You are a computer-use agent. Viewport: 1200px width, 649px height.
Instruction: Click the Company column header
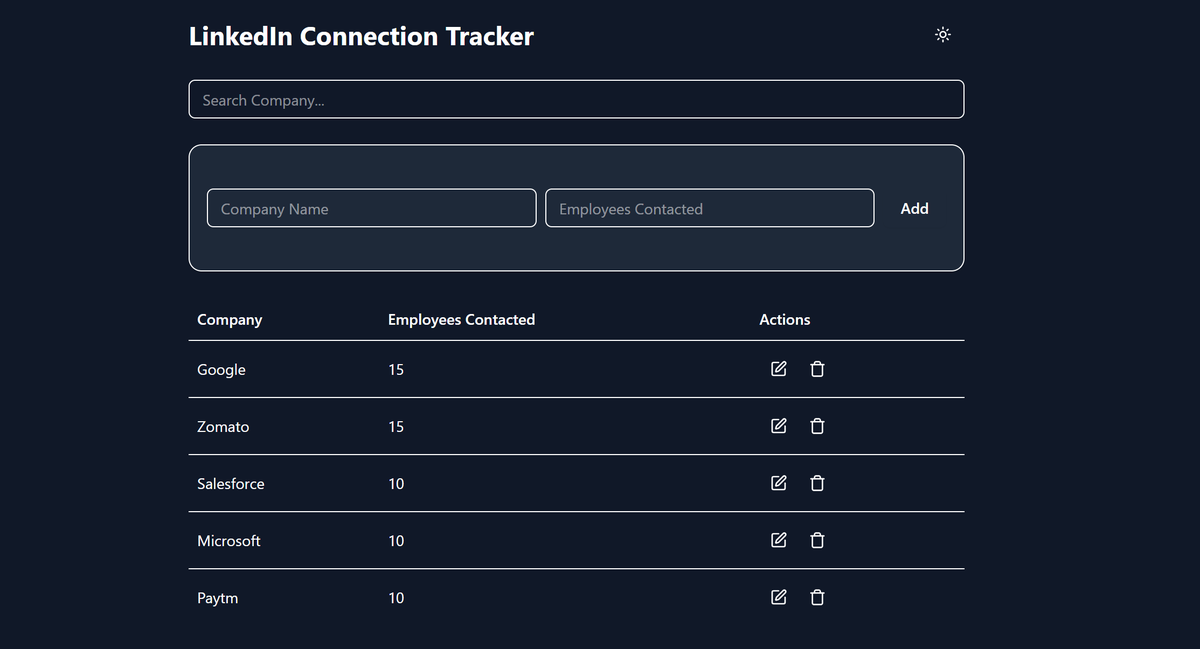(229, 319)
